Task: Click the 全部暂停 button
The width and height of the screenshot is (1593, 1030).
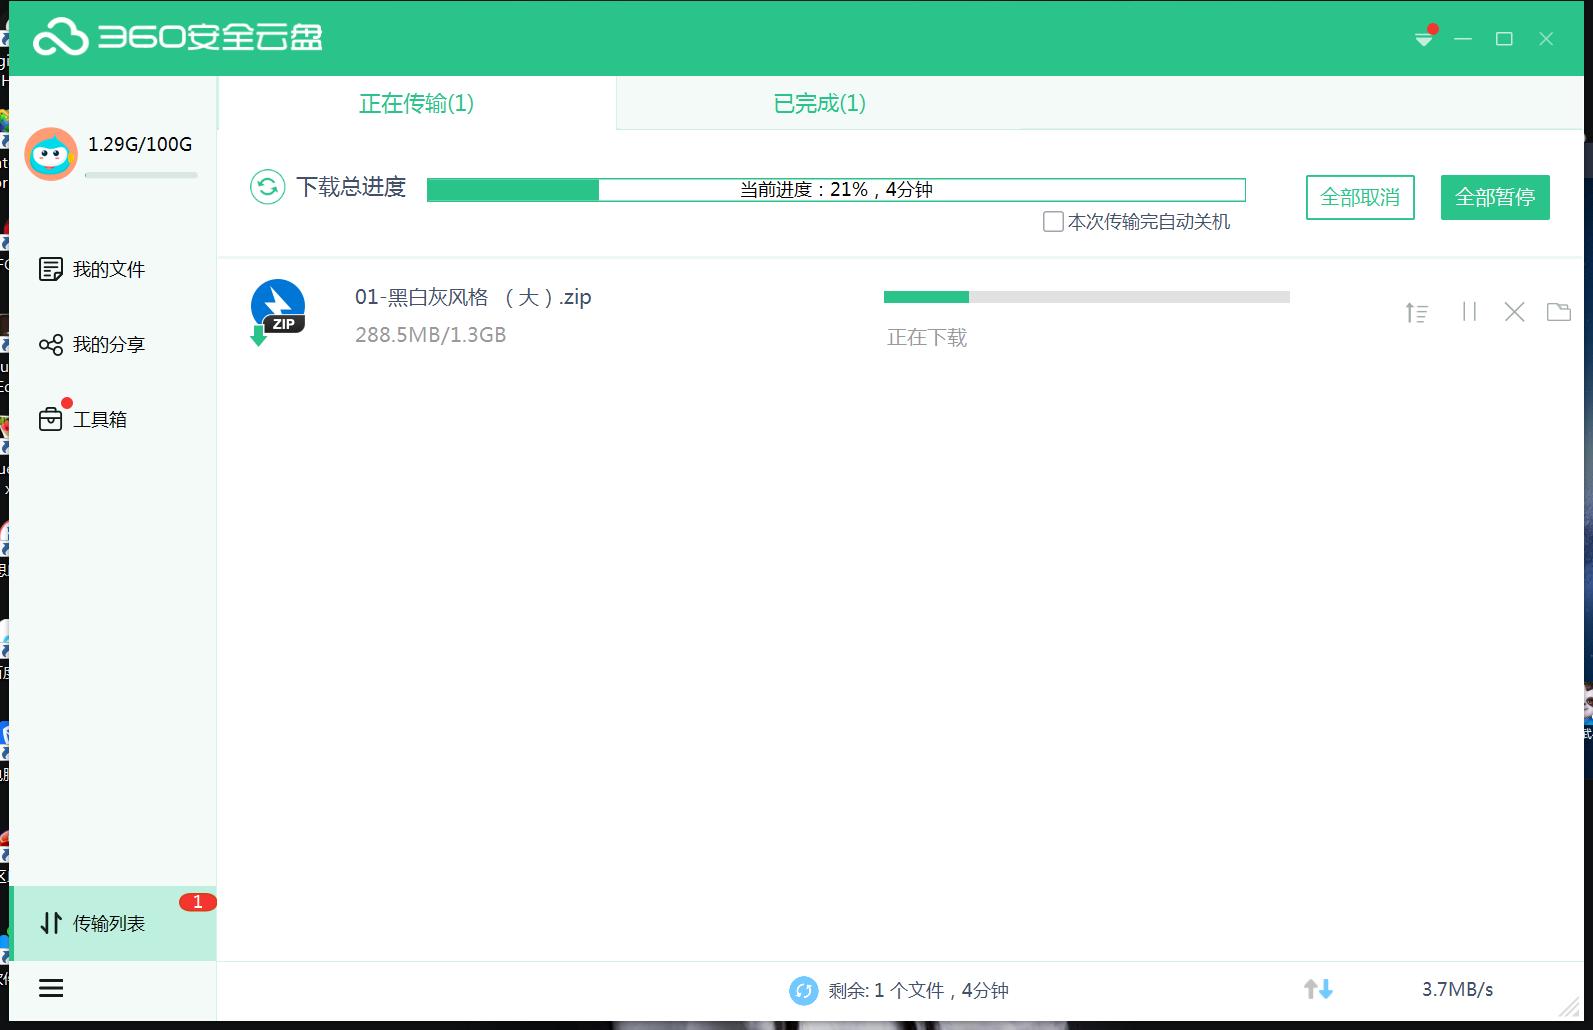Action: 1495,197
